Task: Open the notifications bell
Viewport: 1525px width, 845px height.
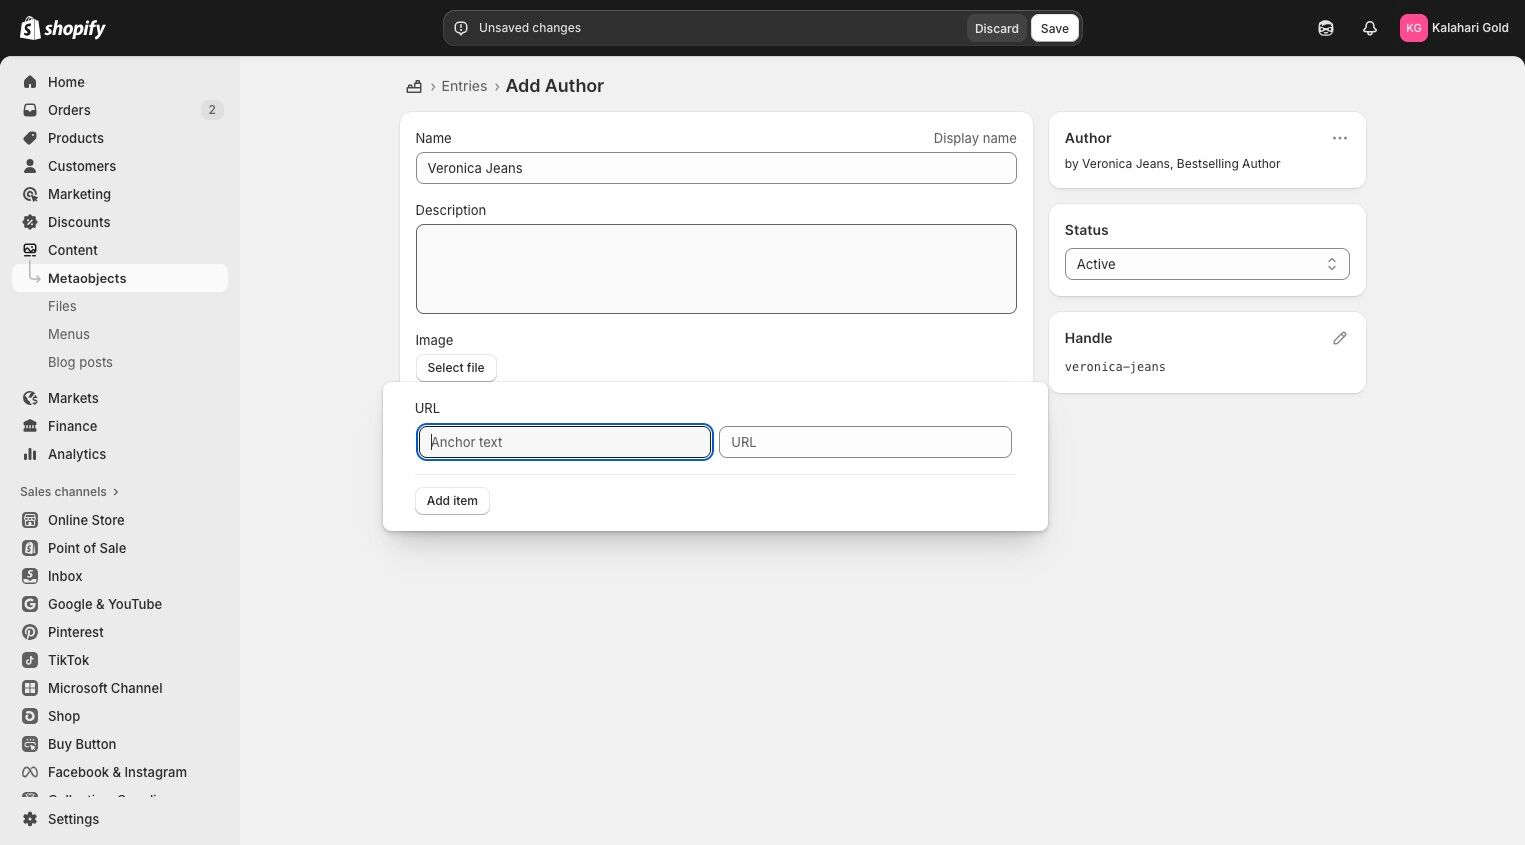Action: pos(1369,28)
